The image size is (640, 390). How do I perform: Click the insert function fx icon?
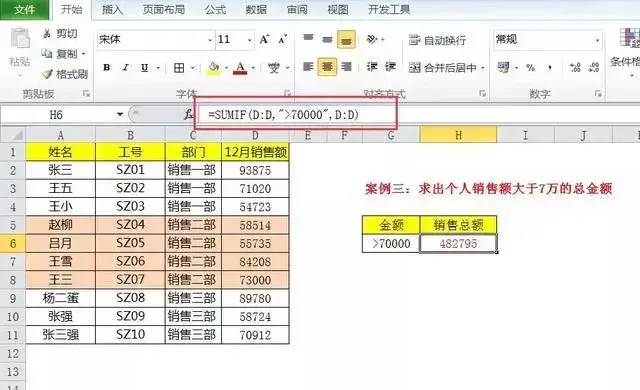click(x=188, y=115)
